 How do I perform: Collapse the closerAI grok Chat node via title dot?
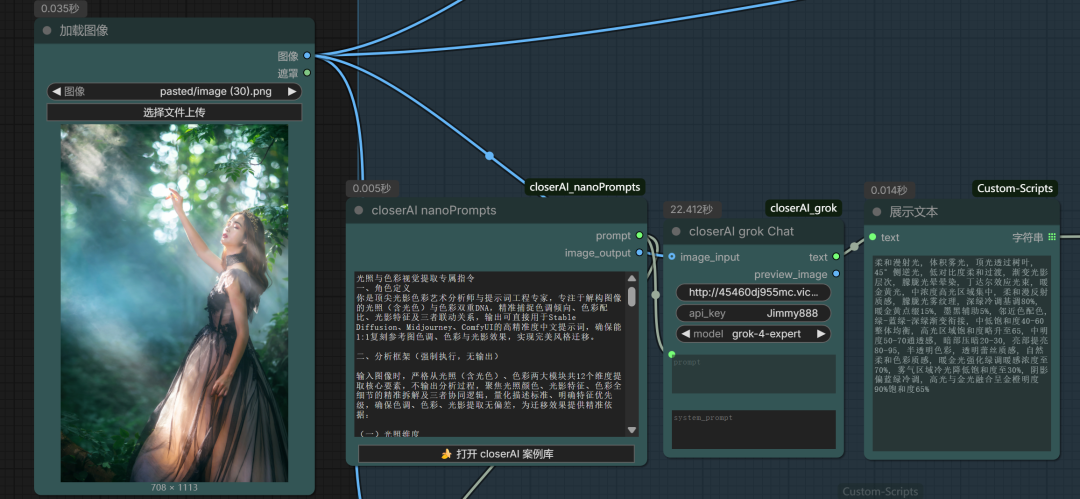pos(676,232)
